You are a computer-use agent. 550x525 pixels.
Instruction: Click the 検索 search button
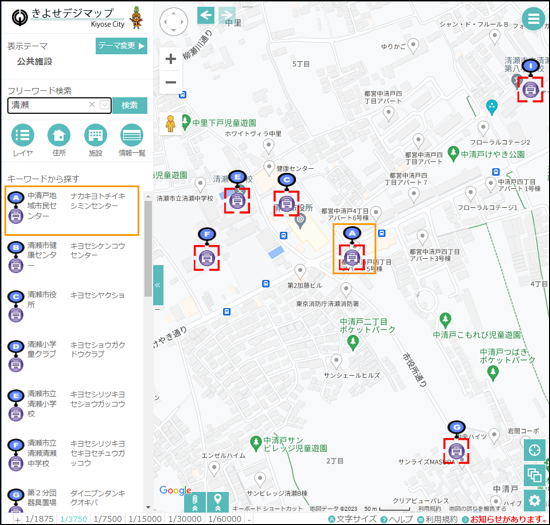click(x=130, y=105)
